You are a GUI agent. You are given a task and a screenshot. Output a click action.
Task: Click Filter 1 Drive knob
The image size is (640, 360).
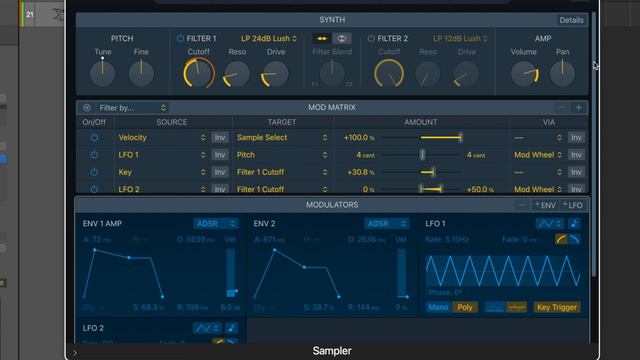click(x=275, y=74)
